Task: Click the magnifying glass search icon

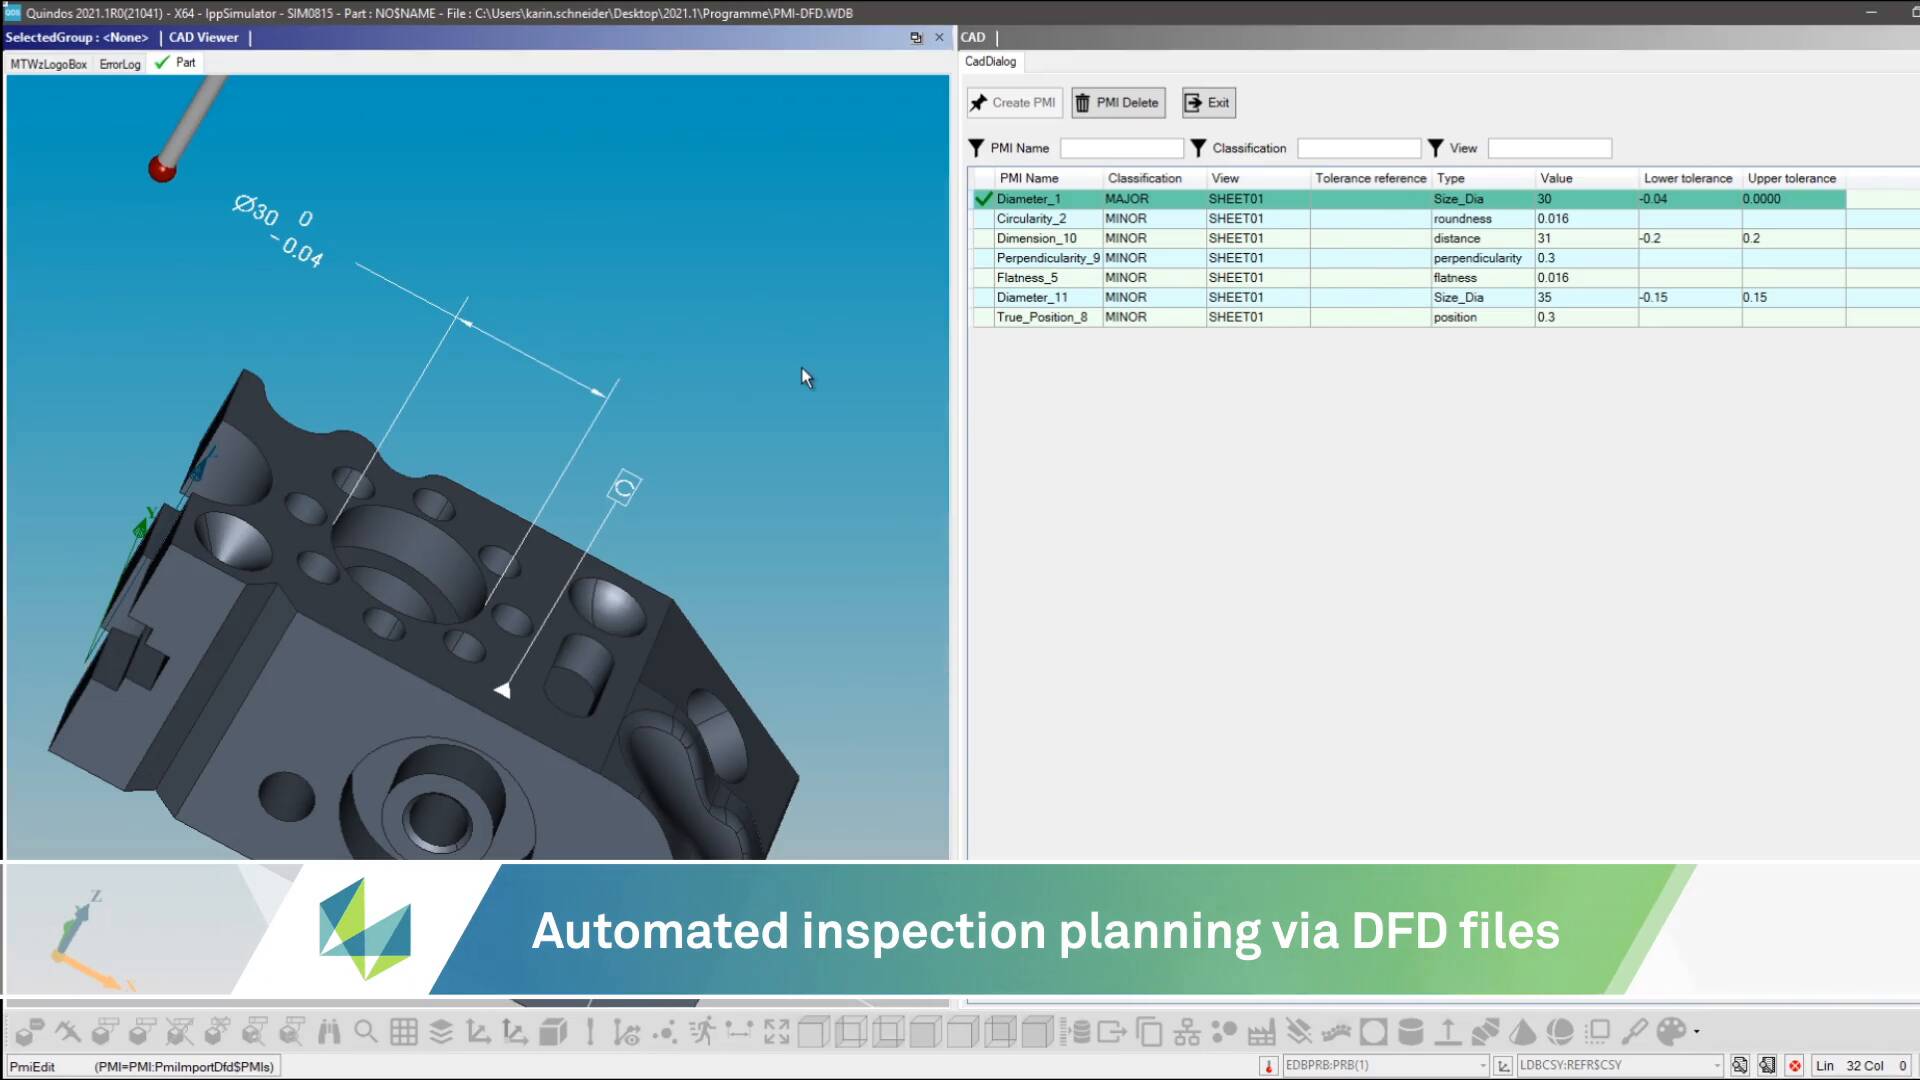Action: point(366,1031)
